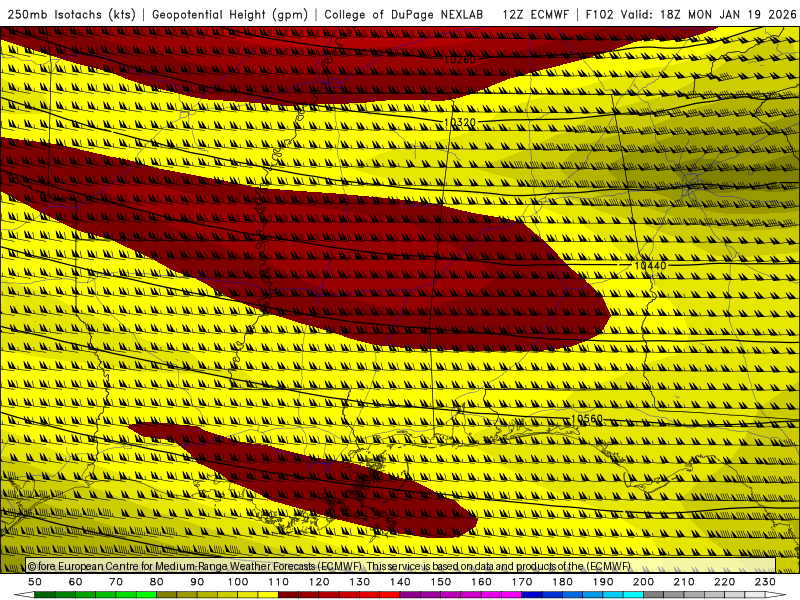Click the legend value 120
800x600 pixels.
pos(319,582)
